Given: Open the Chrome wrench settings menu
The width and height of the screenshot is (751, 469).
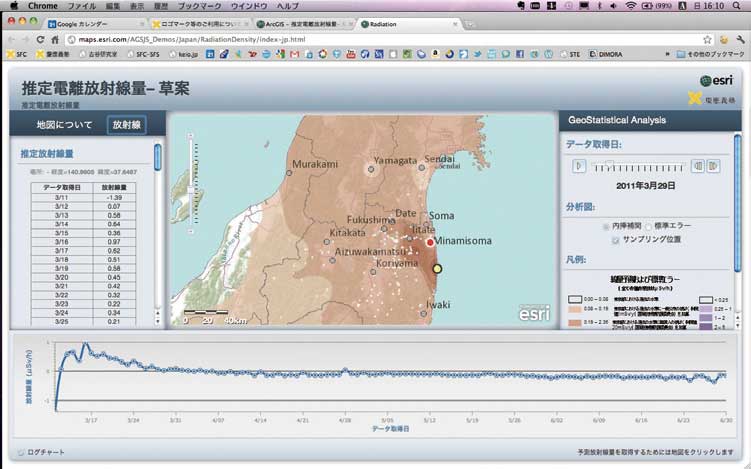Looking at the screenshot, I should 739,38.
